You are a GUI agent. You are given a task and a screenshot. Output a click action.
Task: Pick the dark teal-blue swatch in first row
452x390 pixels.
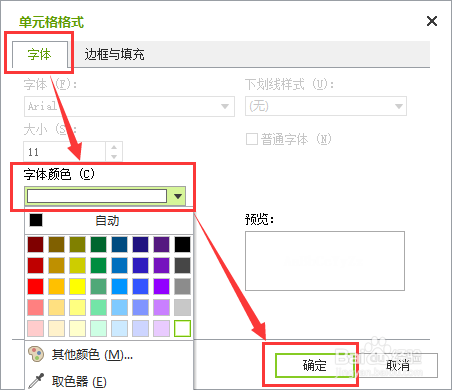pos(120,245)
